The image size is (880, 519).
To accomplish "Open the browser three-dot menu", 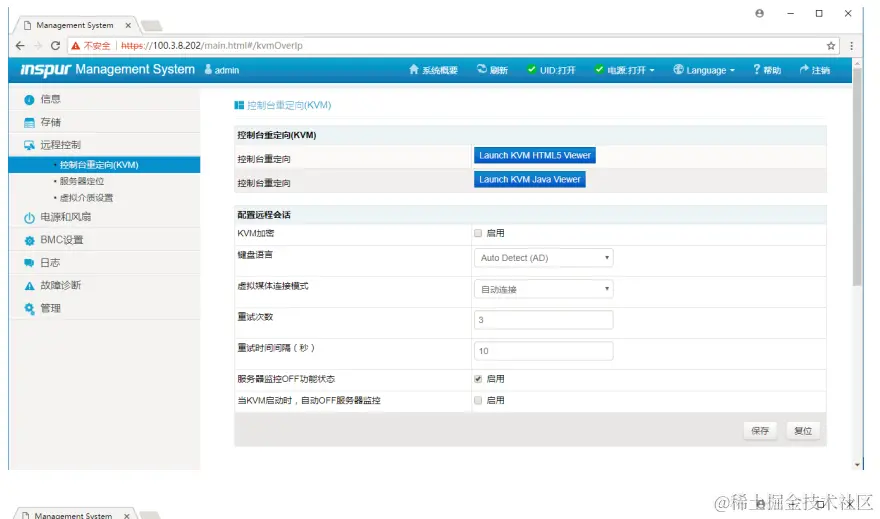I will (x=851, y=46).
